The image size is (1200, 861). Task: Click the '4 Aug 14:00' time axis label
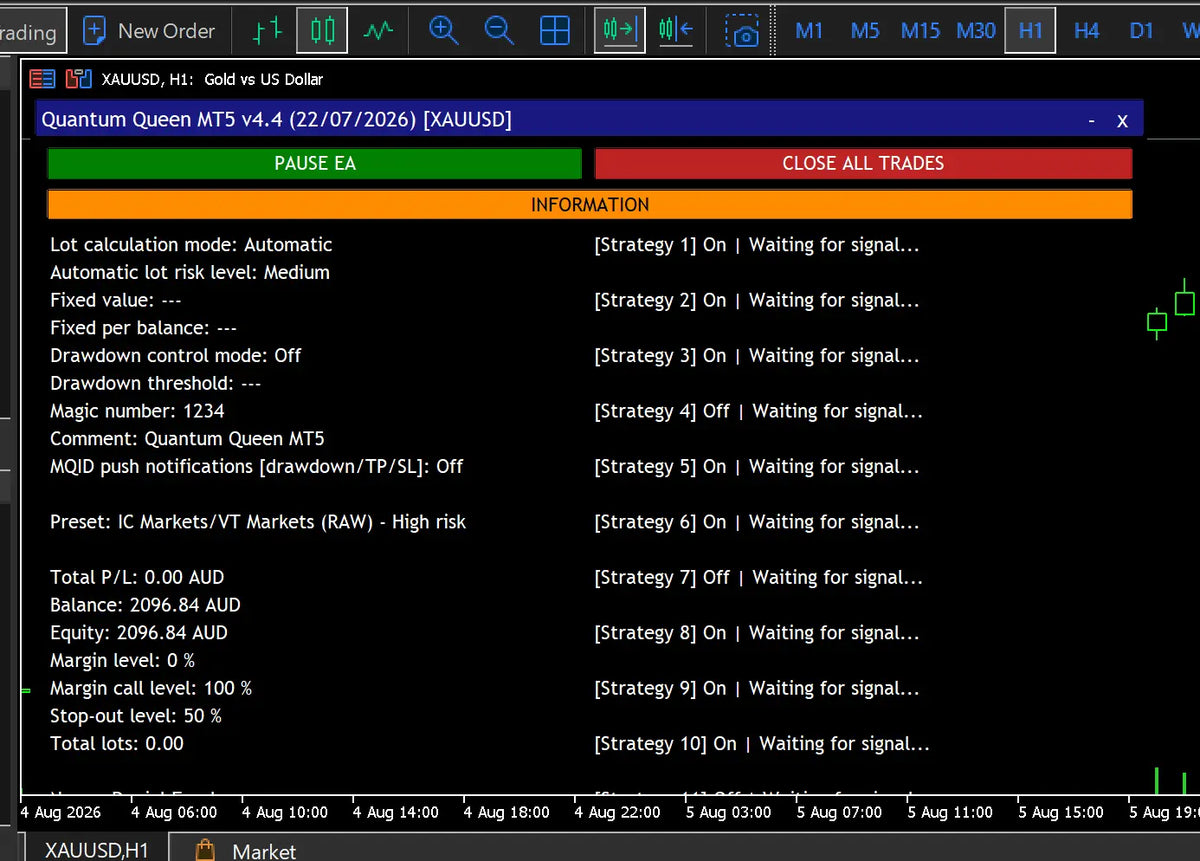point(396,813)
